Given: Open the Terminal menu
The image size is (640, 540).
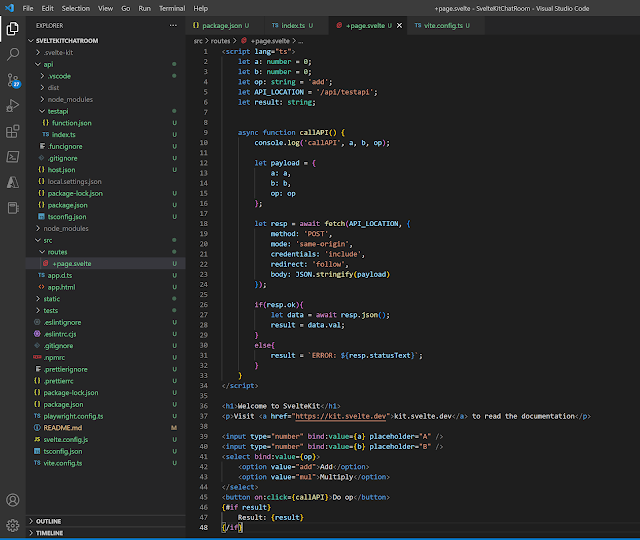Looking at the screenshot, I should [x=171, y=7].
